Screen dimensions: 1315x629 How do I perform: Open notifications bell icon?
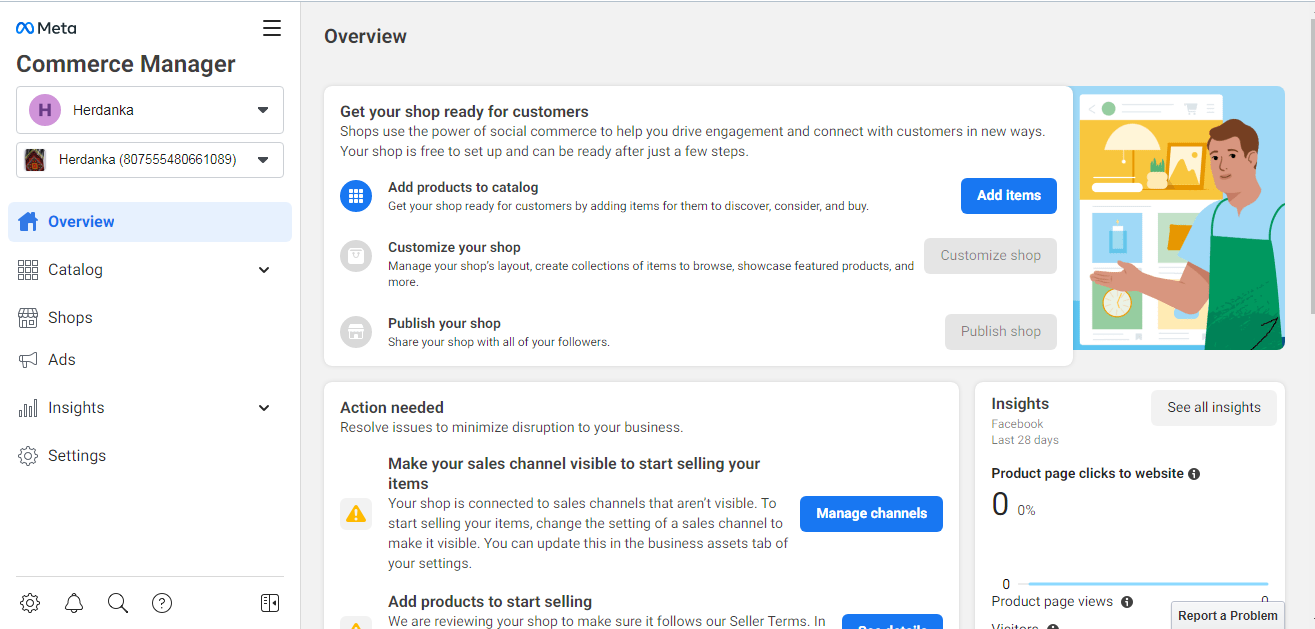click(x=74, y=603)
